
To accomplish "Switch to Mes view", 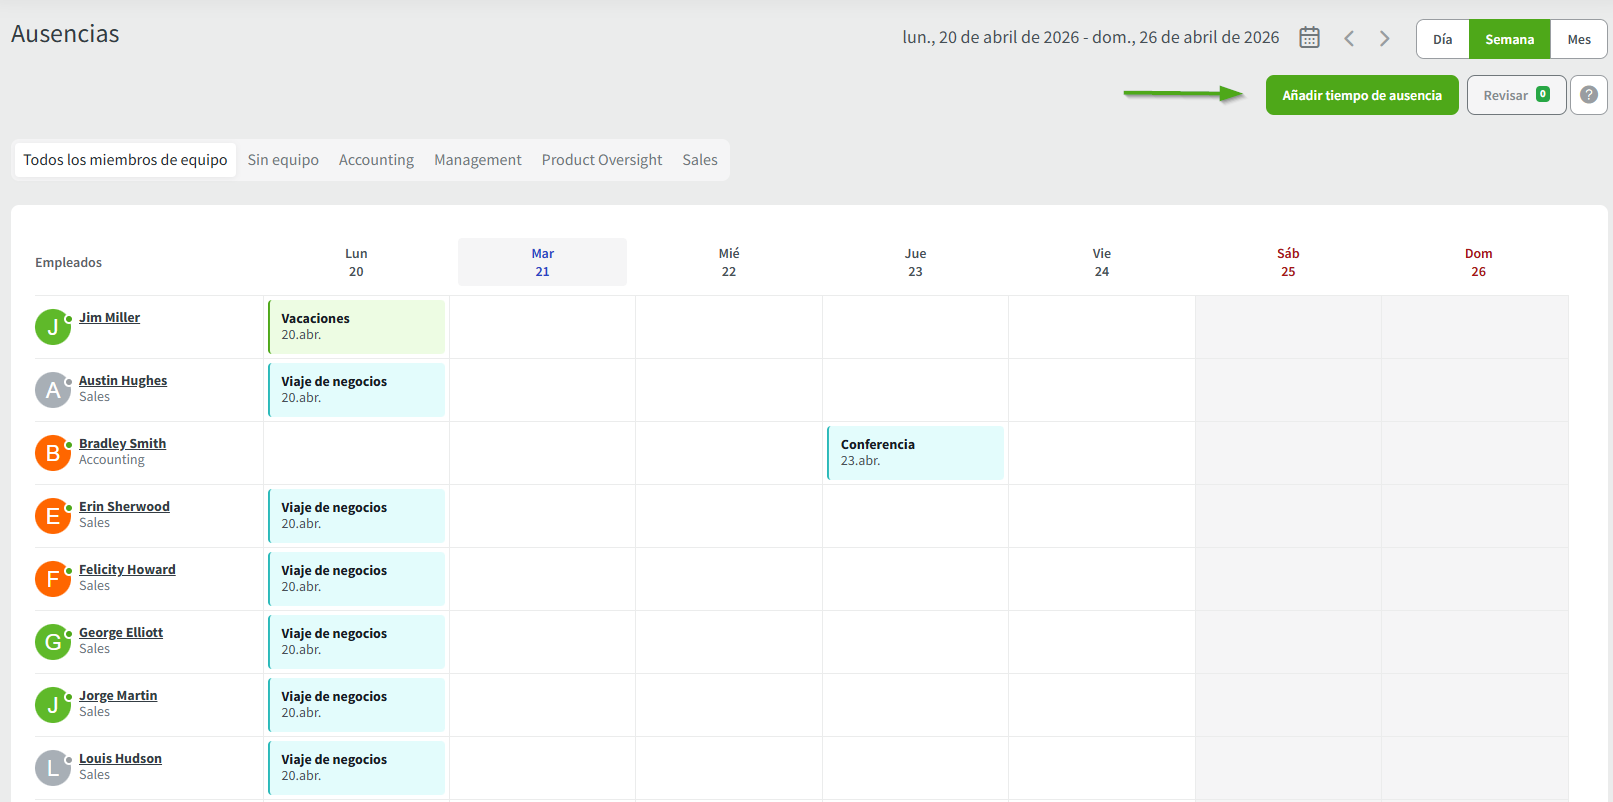I will (x=1579, y=39).
